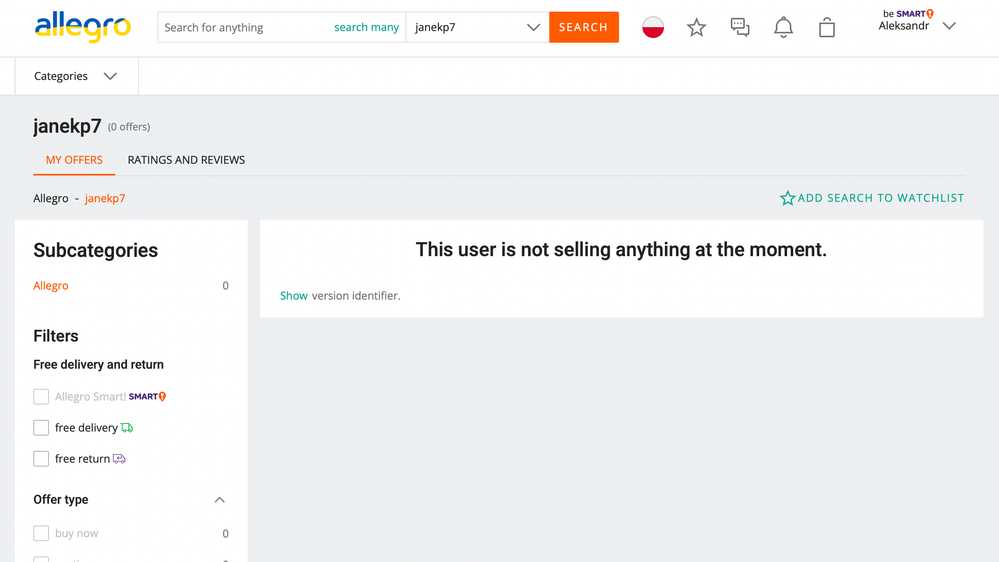Image resolution: width=999 pixels, height=562 pixels.
Task: Click the janekp7 breadcrumb link
Action: (x=105, y=198)
